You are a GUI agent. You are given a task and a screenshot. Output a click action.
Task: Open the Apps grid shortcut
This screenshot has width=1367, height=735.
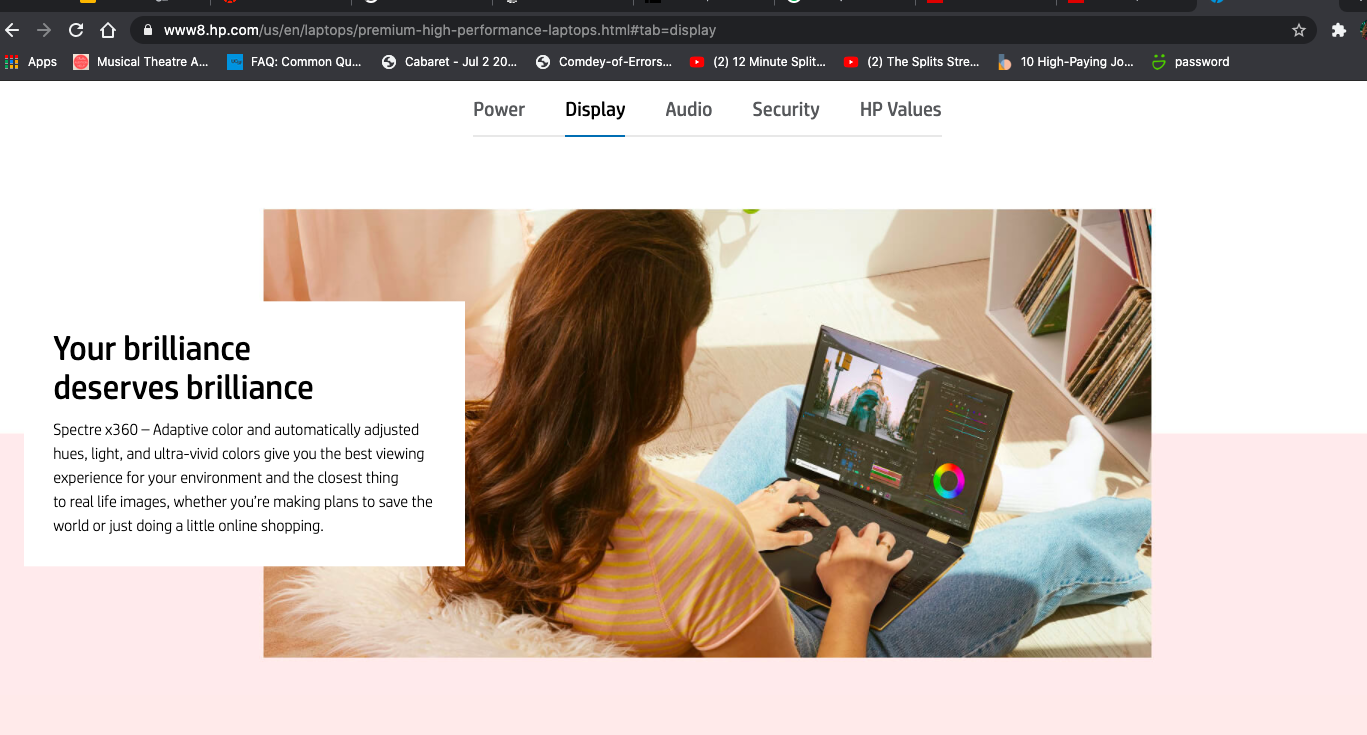tap(32, 62)
